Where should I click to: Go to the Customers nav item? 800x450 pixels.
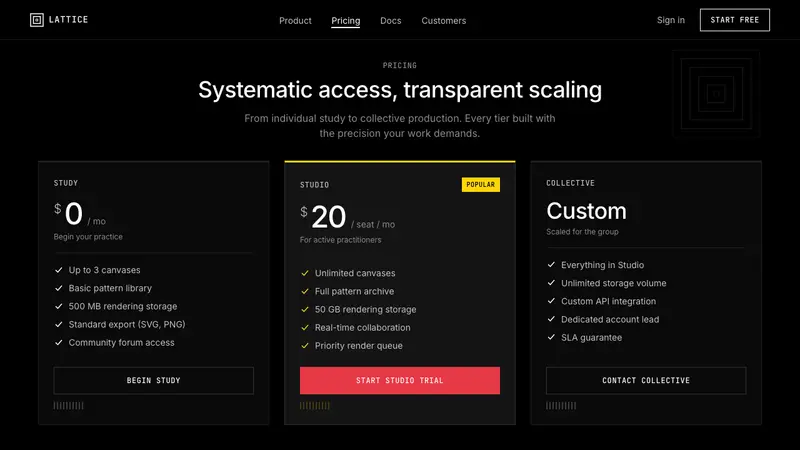(x=443, y=21)
